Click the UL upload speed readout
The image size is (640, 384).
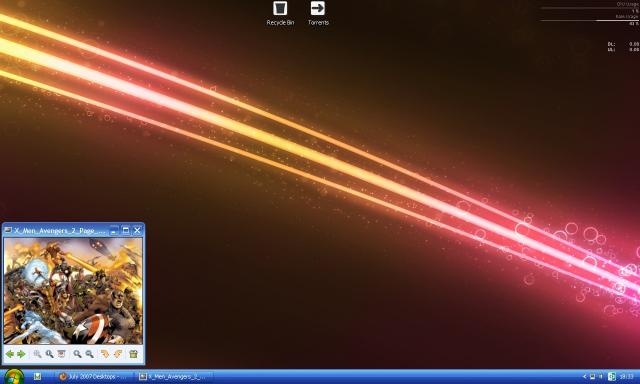(x=623, y=49)
